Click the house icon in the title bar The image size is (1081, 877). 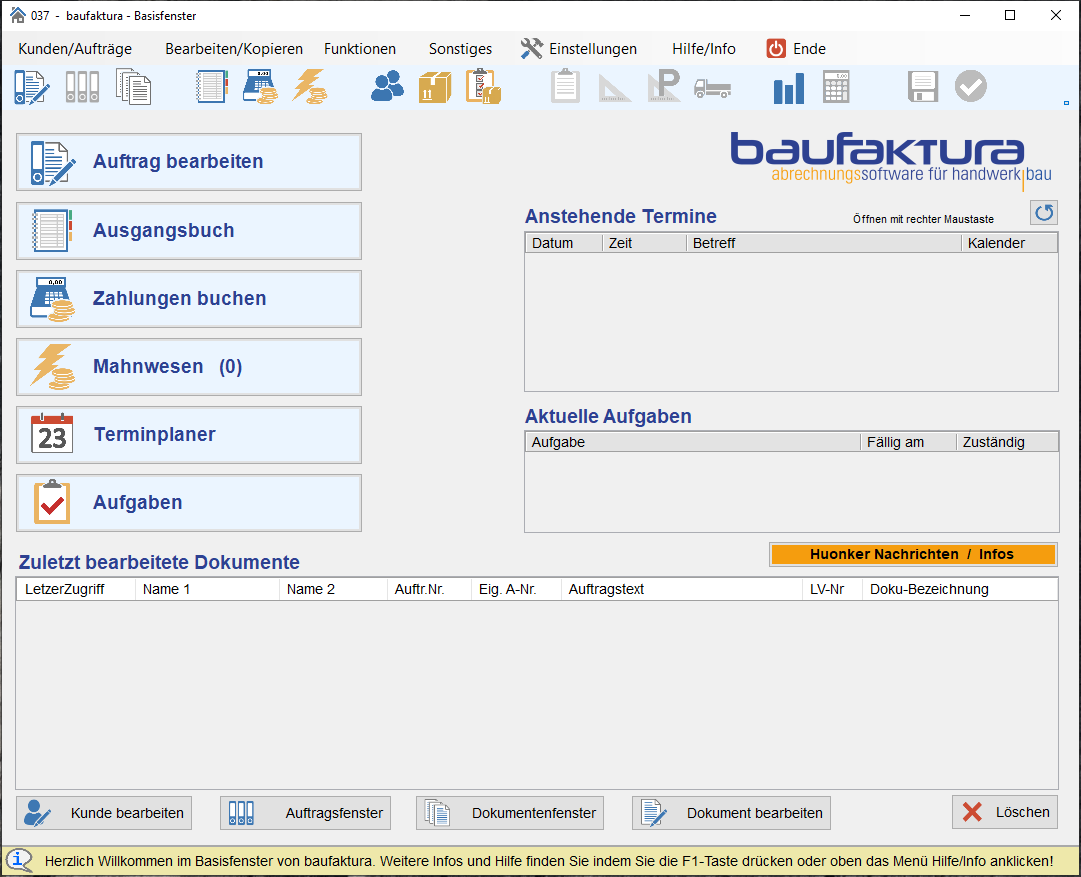click(x=18, y=15)
